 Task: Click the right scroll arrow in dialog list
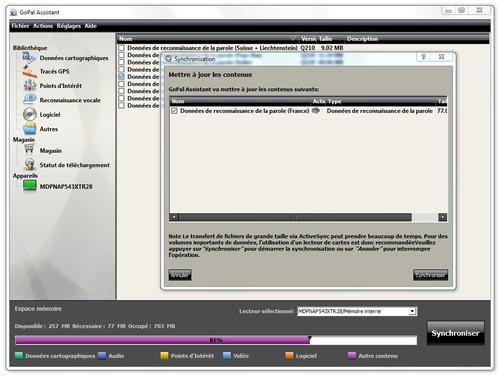click(443, 217)
